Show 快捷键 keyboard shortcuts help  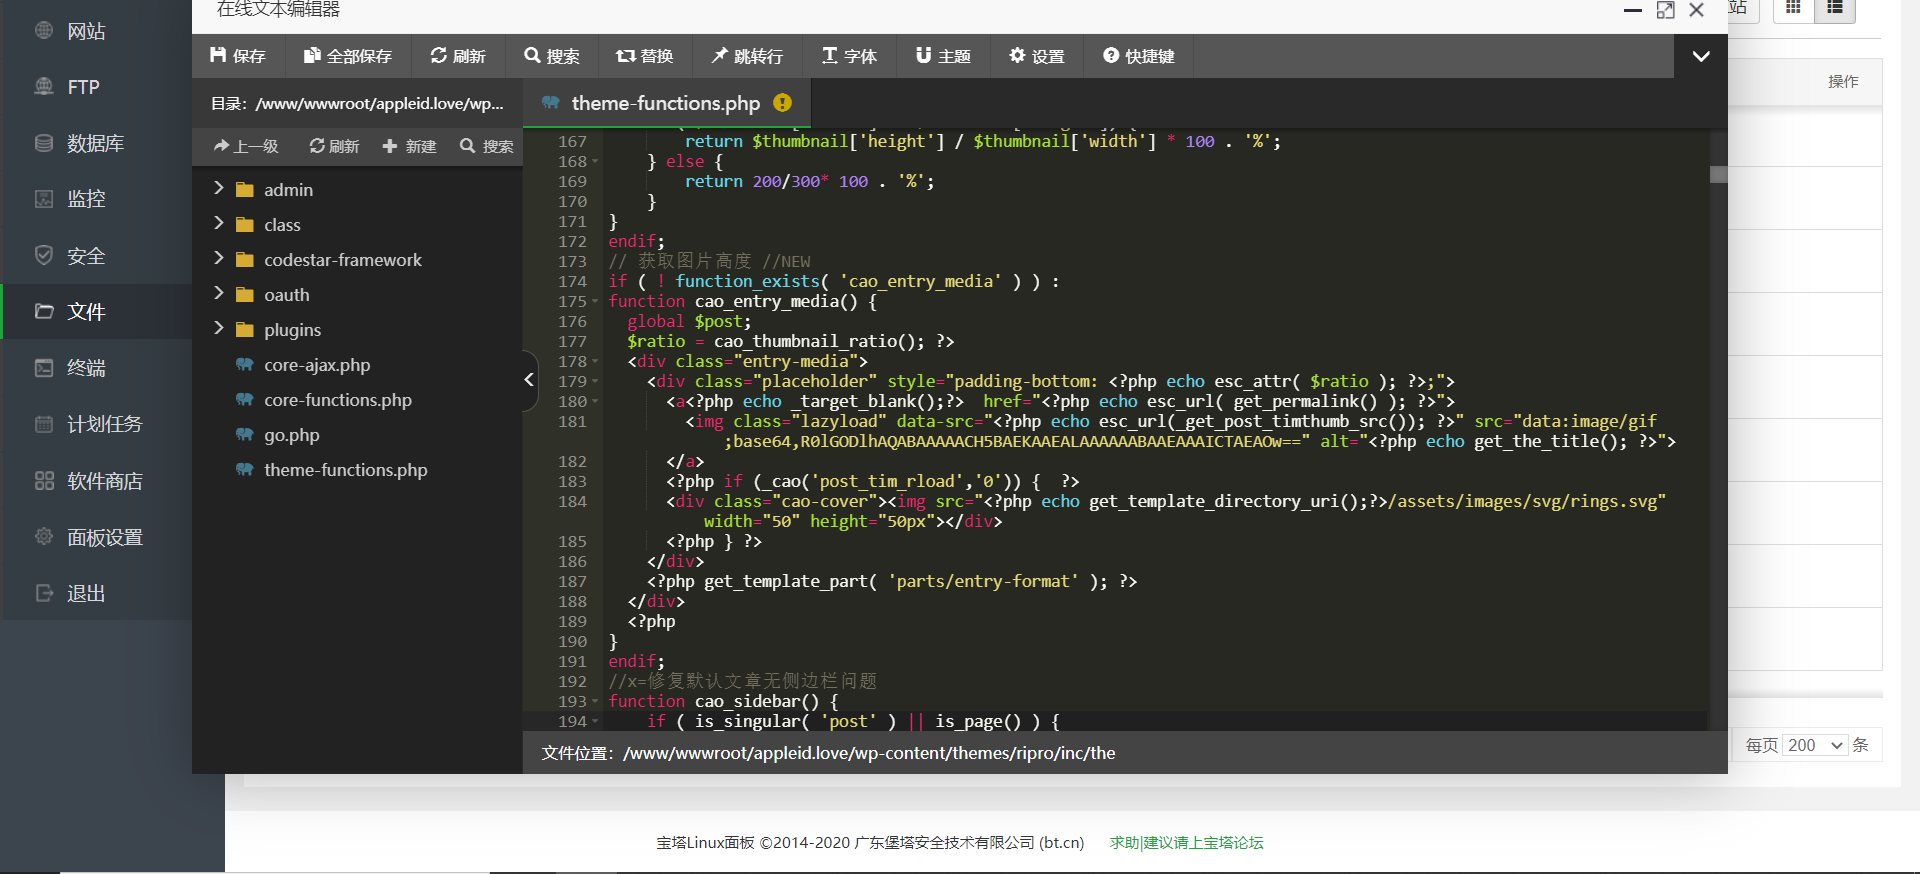click(x=1139, y=56)
